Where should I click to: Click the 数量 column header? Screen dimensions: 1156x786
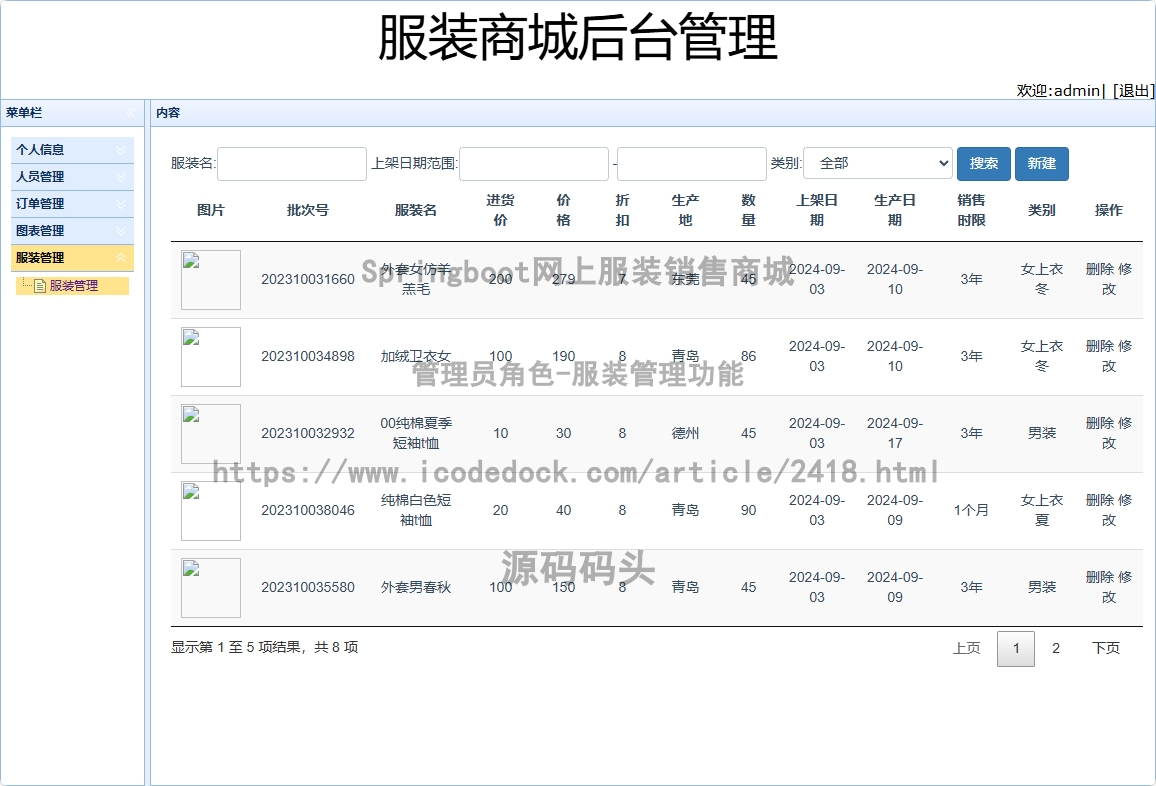748,210
